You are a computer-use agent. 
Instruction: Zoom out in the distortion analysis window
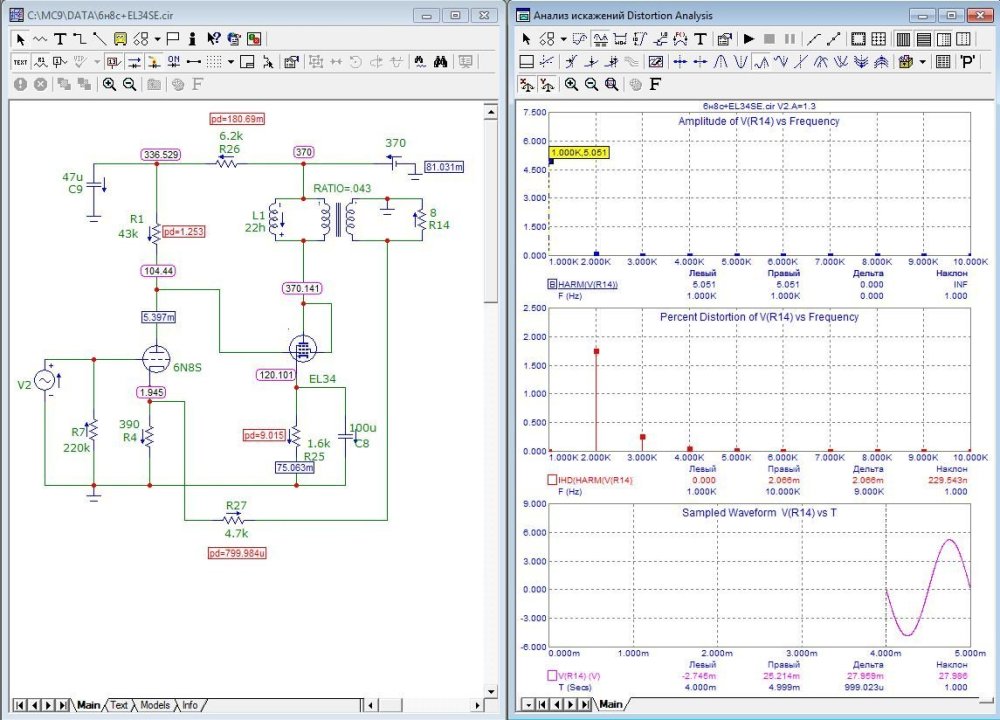point(591,84)
